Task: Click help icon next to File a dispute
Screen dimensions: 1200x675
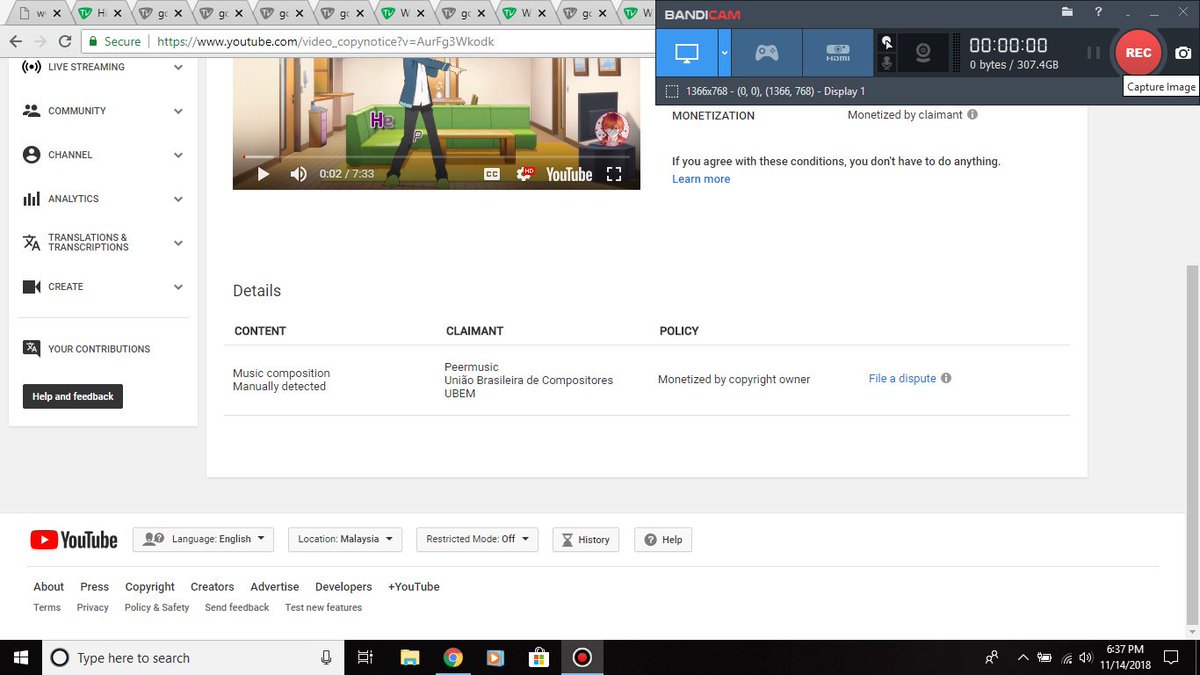Action: click(946, 379)
